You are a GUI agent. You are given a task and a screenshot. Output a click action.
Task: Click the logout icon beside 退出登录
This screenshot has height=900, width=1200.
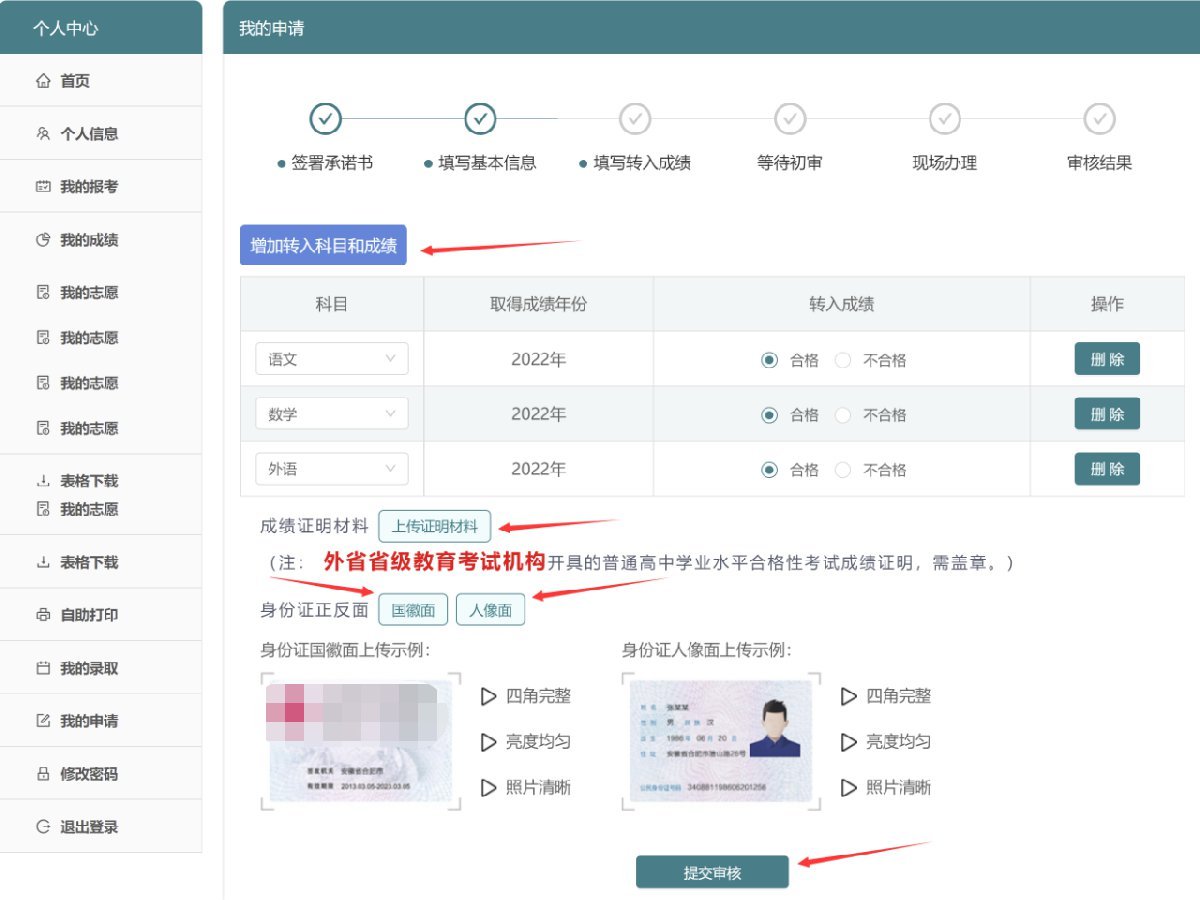click(43, 827)
